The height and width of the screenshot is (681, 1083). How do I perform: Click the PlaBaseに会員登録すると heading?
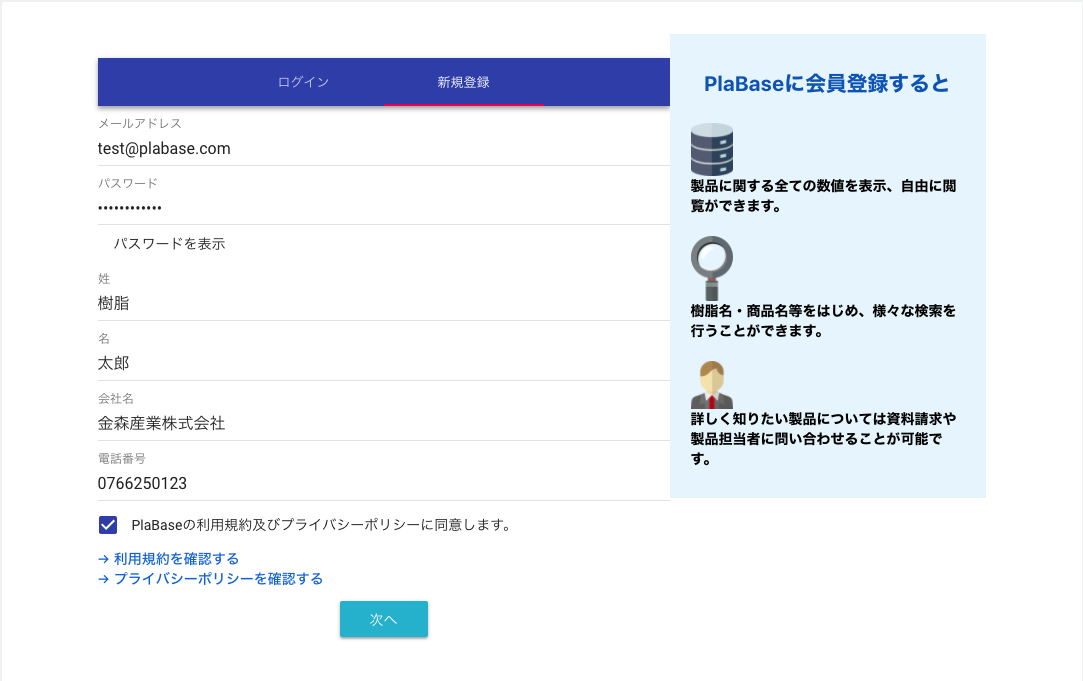pos(827,84)
